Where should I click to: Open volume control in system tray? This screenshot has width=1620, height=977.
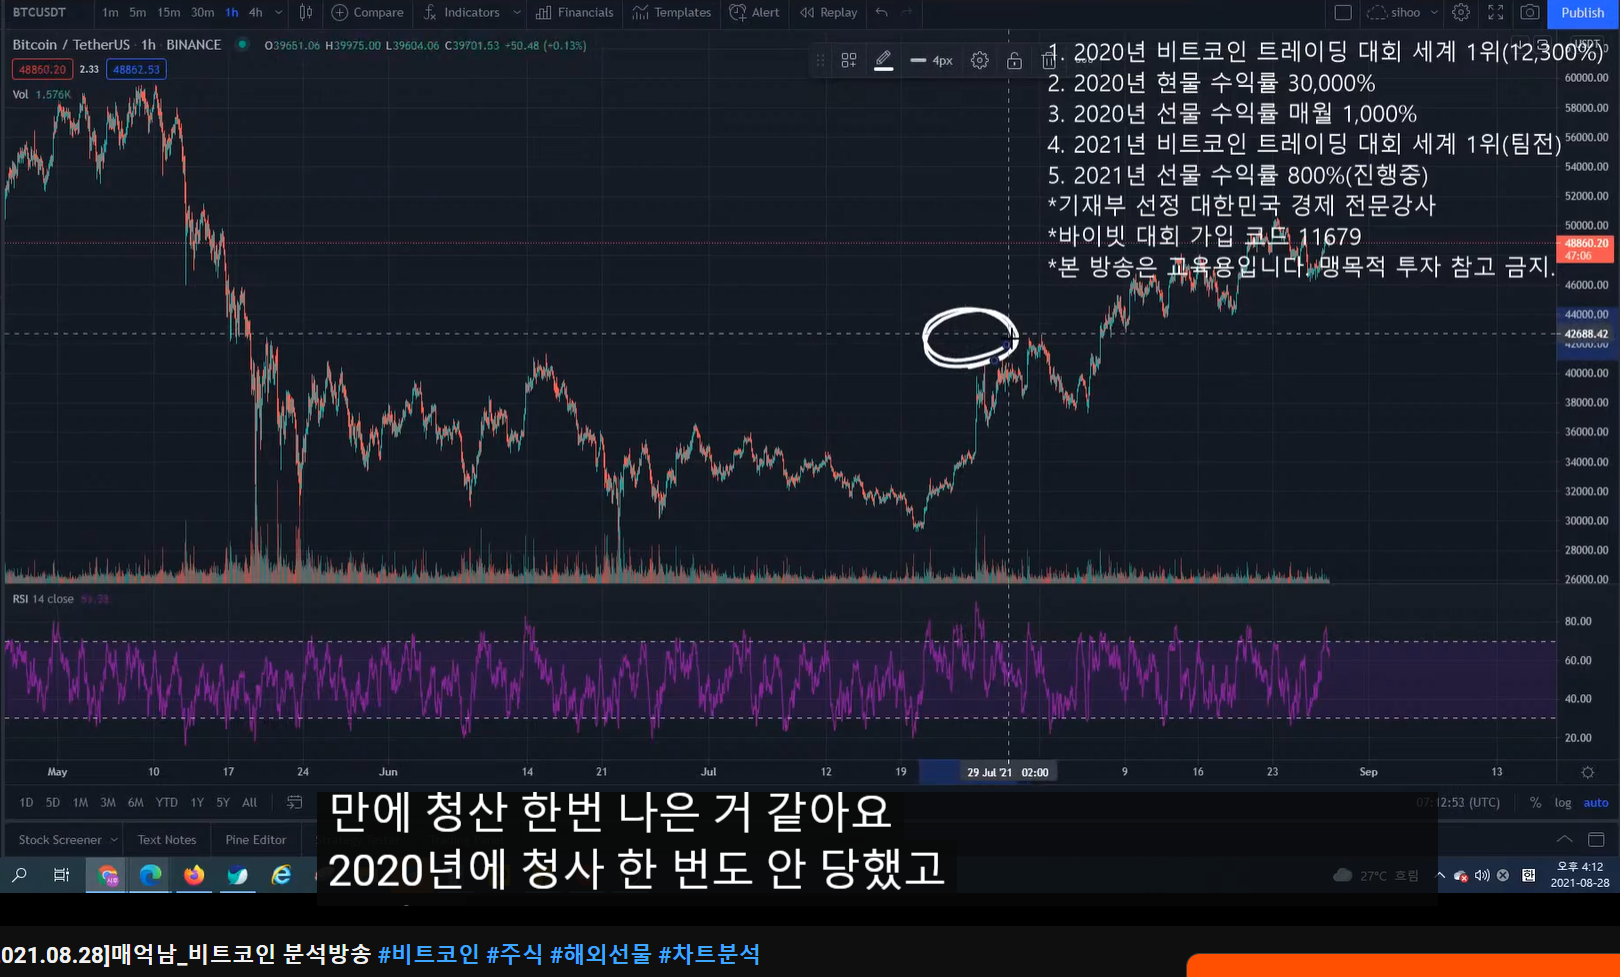click(1482, 875)
